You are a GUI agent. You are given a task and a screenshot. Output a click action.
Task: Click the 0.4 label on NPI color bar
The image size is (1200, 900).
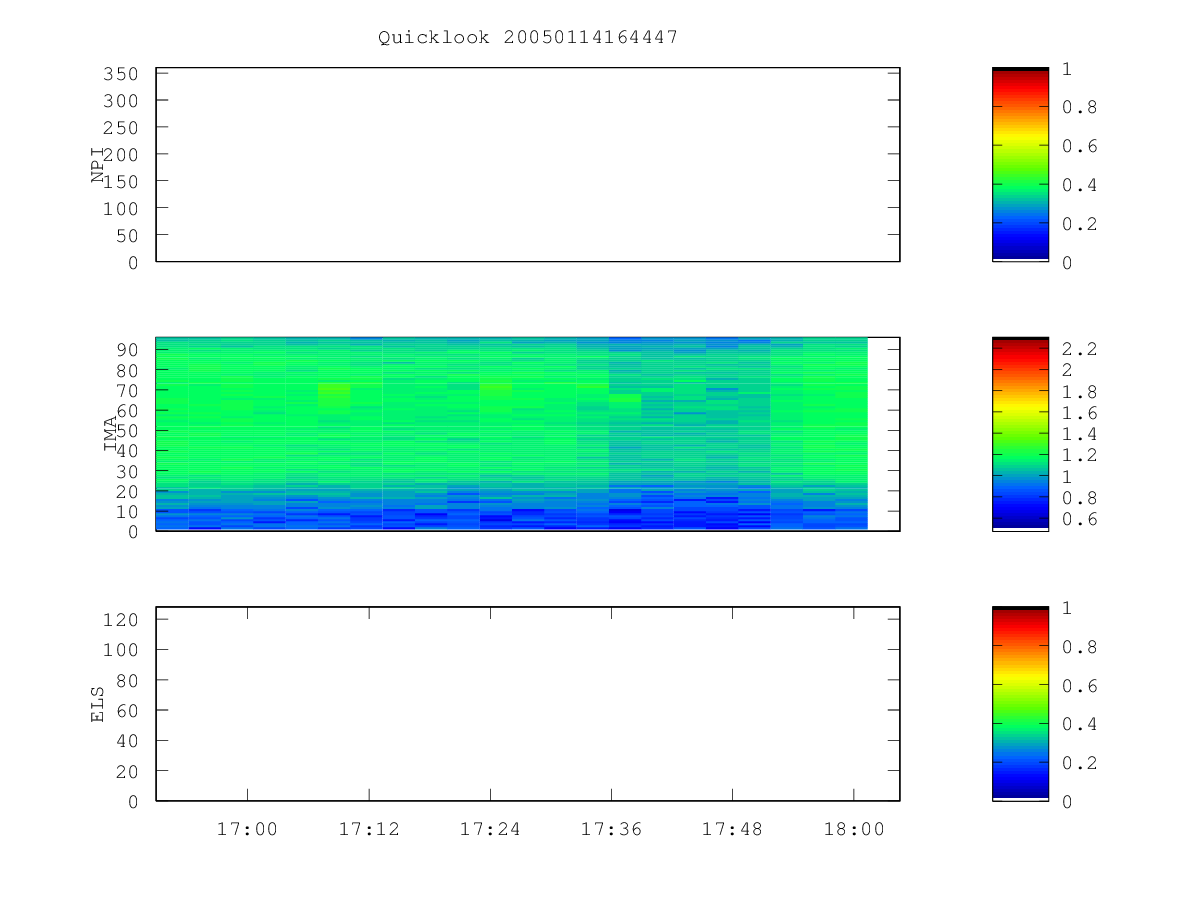click(x=1078, y=185)
